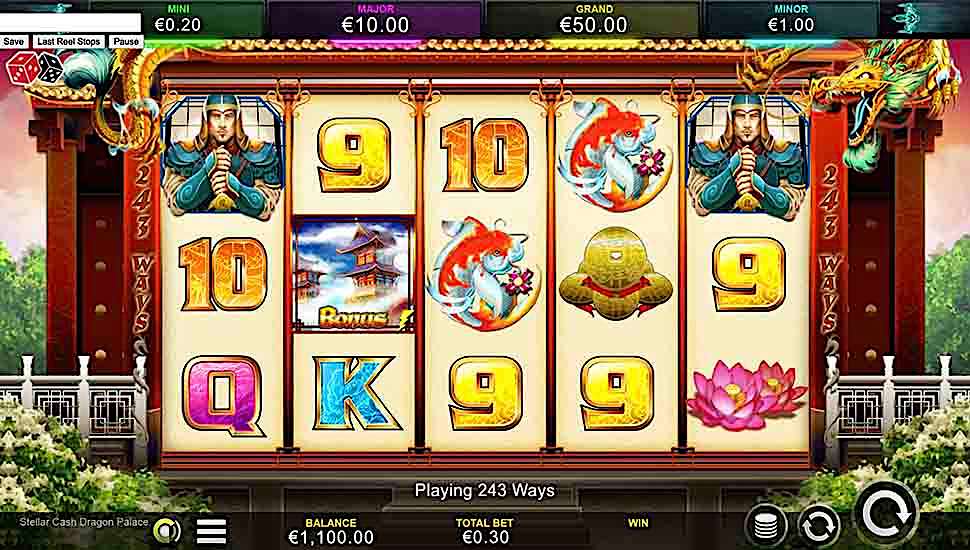Open the autoplay circular arrows button

pos(820,526)
